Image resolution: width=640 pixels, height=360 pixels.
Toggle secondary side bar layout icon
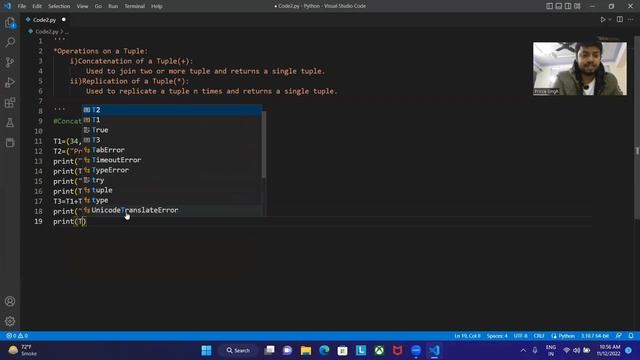pos(568,6)
